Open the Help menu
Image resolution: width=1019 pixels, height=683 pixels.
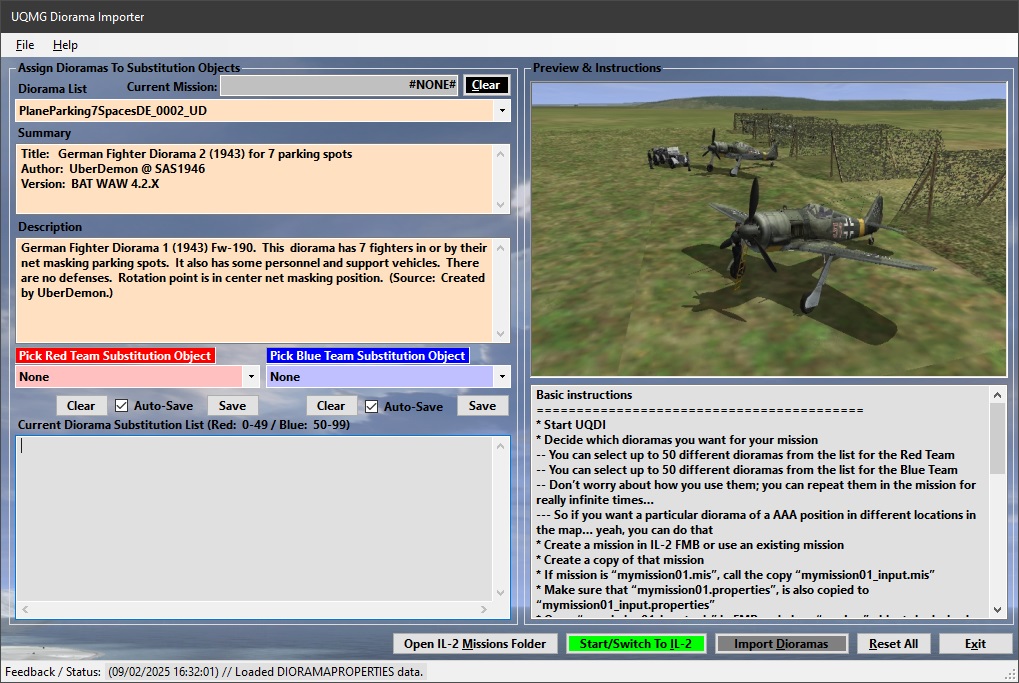(65, 45)
